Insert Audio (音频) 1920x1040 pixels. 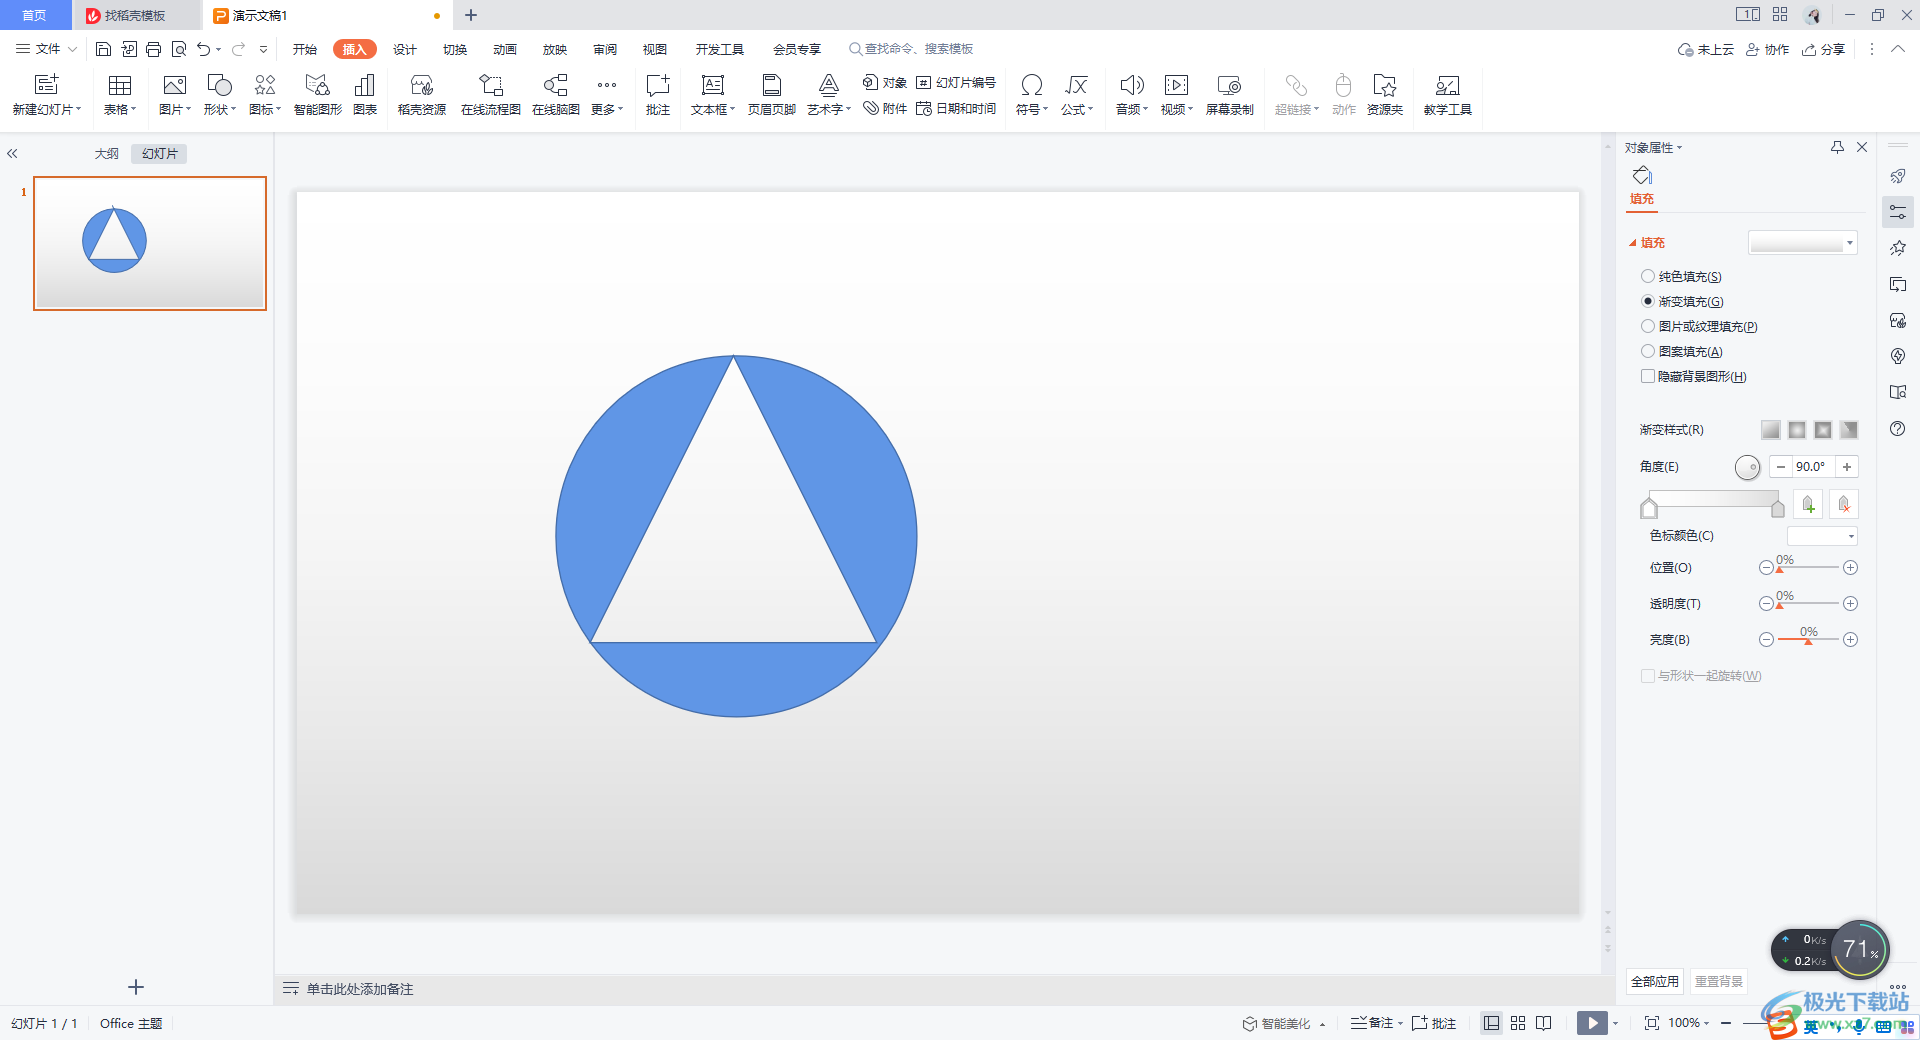1132,94
